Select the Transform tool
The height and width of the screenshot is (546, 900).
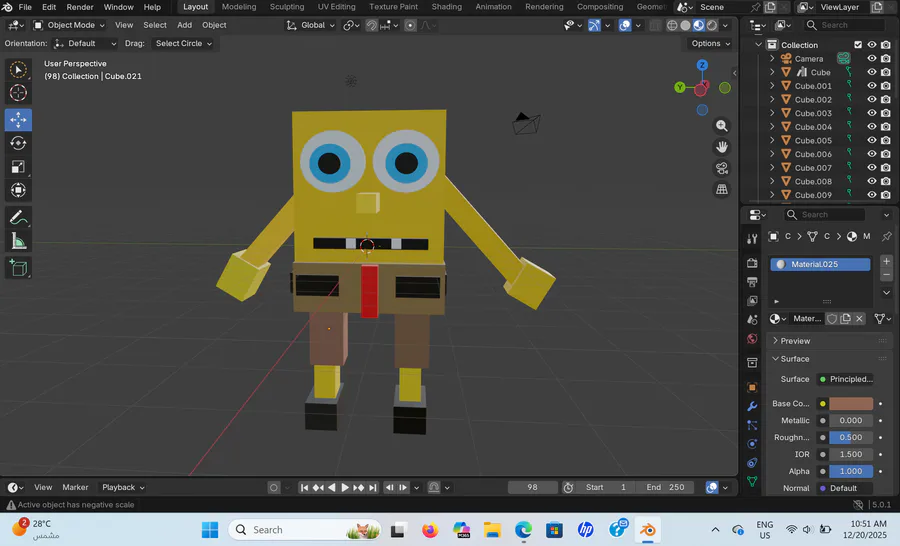click(18, 190)
